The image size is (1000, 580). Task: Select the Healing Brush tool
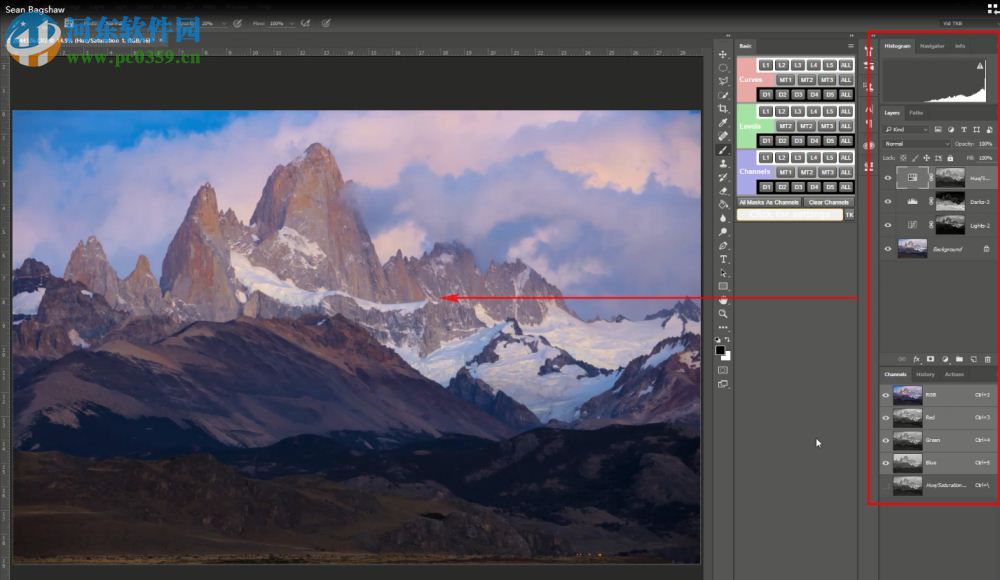click(723, 136)
